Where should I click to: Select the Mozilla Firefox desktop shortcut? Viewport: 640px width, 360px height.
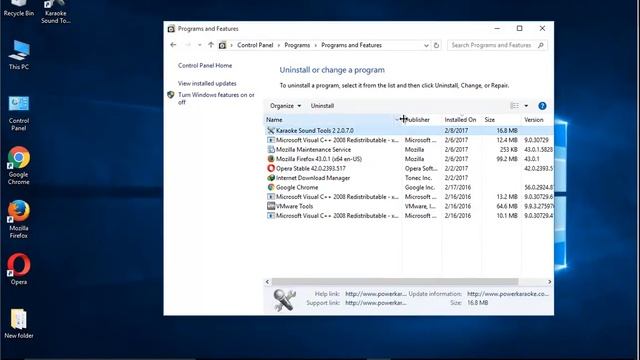point(19,219)
